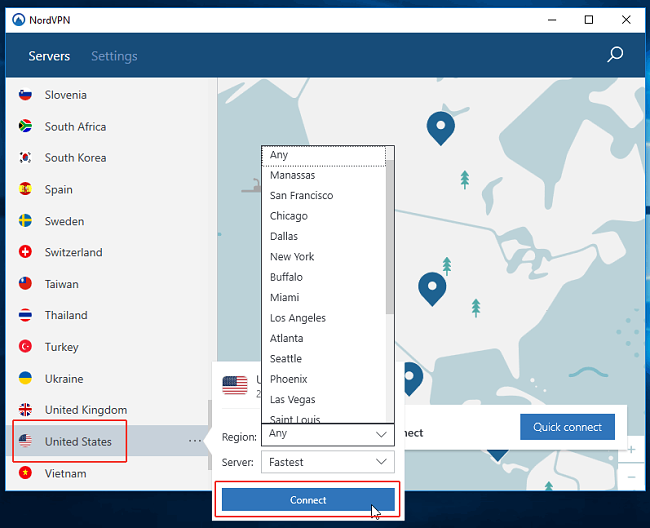Click the South Korea flag icon
This screenshot has height=528, width=650.
25,157
